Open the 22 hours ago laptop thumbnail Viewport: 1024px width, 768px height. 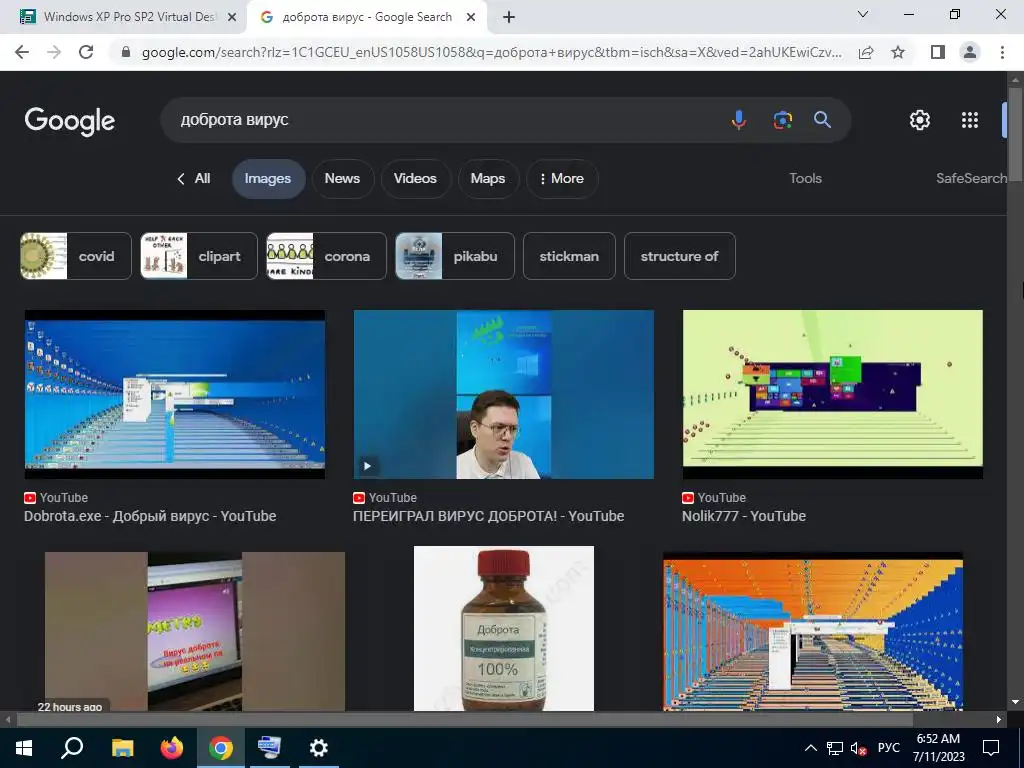pyautogui.click(x=195, y=632)
